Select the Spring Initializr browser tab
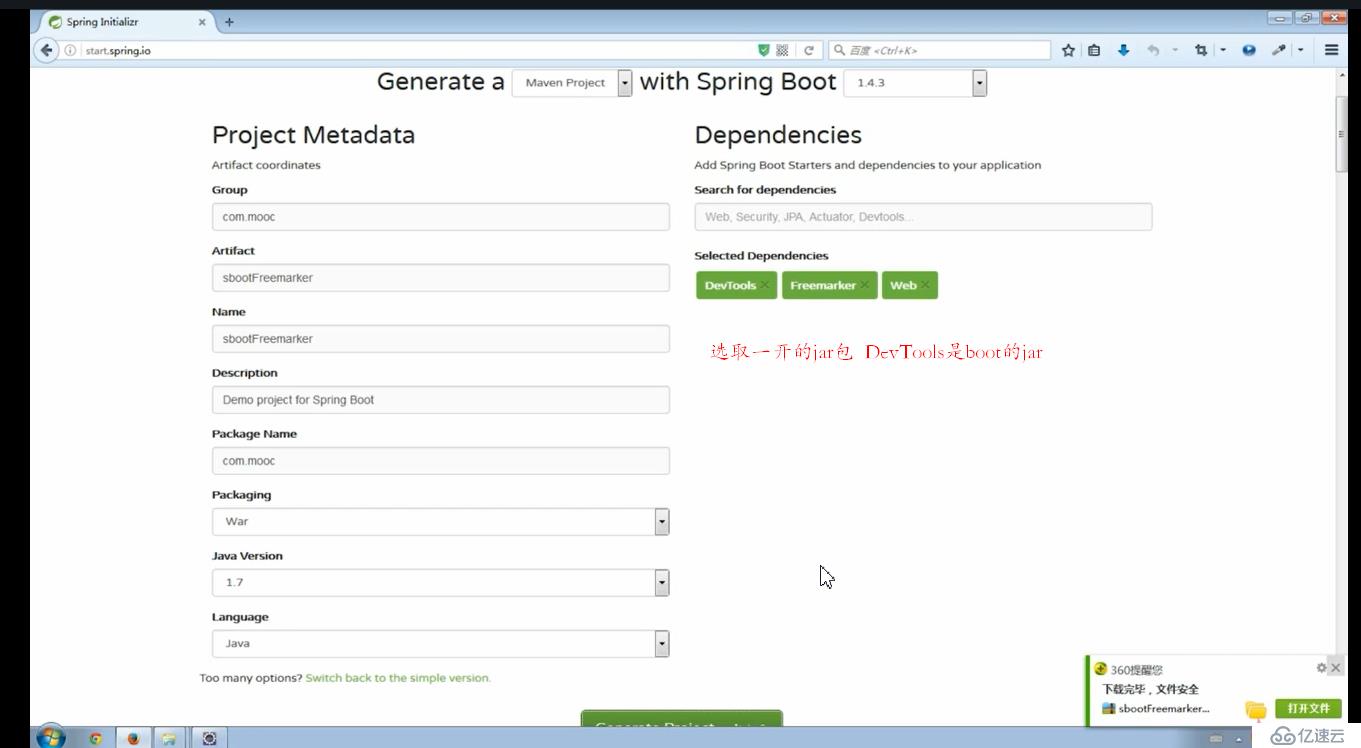1361x748 pixels. [x=124, y=22]
